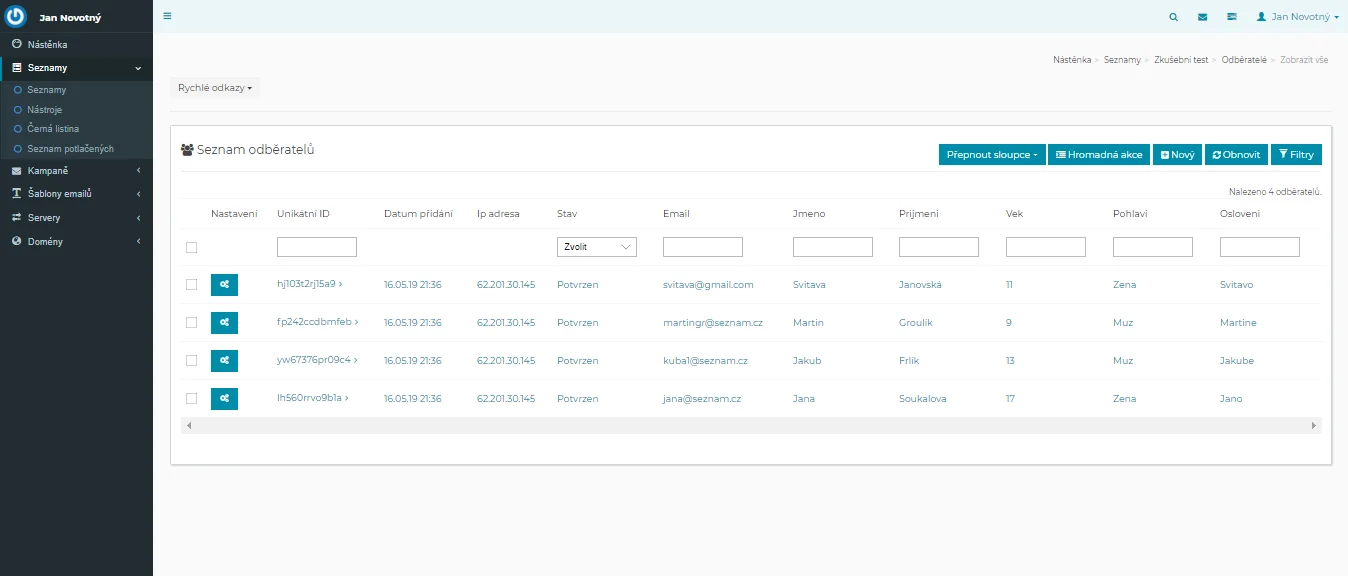Click the search magnifier icon in top bar
The width and height of the screenshot is (1348, 576).
(x=1173, y=17)
